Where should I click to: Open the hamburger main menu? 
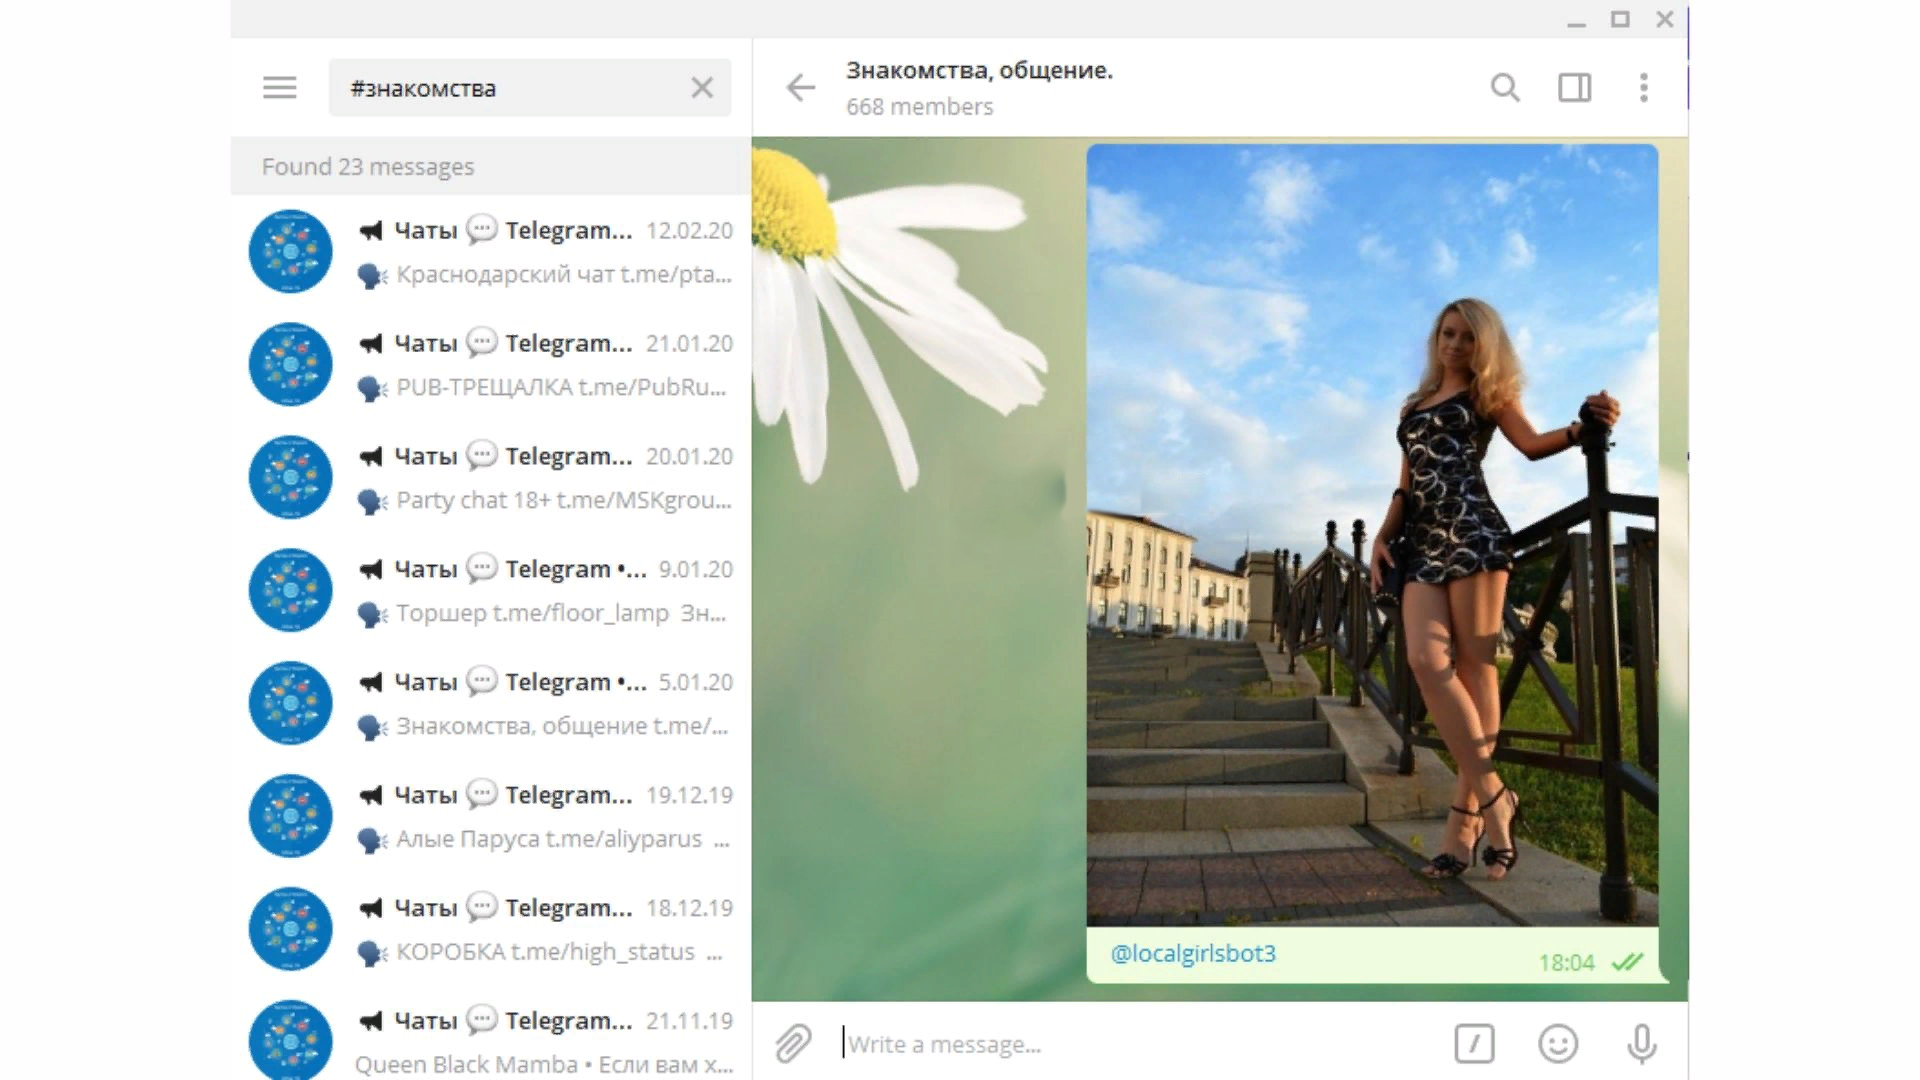tap(279, 88)
